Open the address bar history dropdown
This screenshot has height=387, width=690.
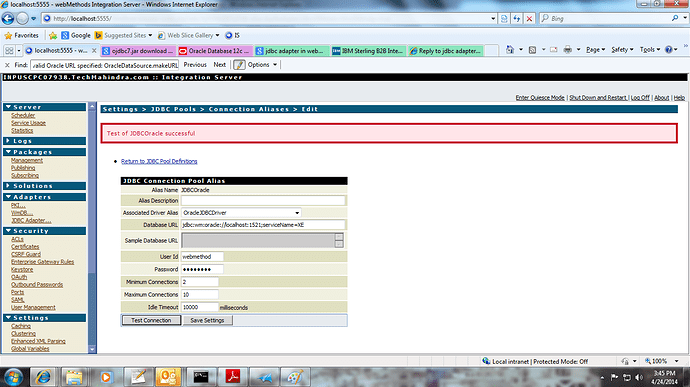pyautogui.click(x=493, y=18)
